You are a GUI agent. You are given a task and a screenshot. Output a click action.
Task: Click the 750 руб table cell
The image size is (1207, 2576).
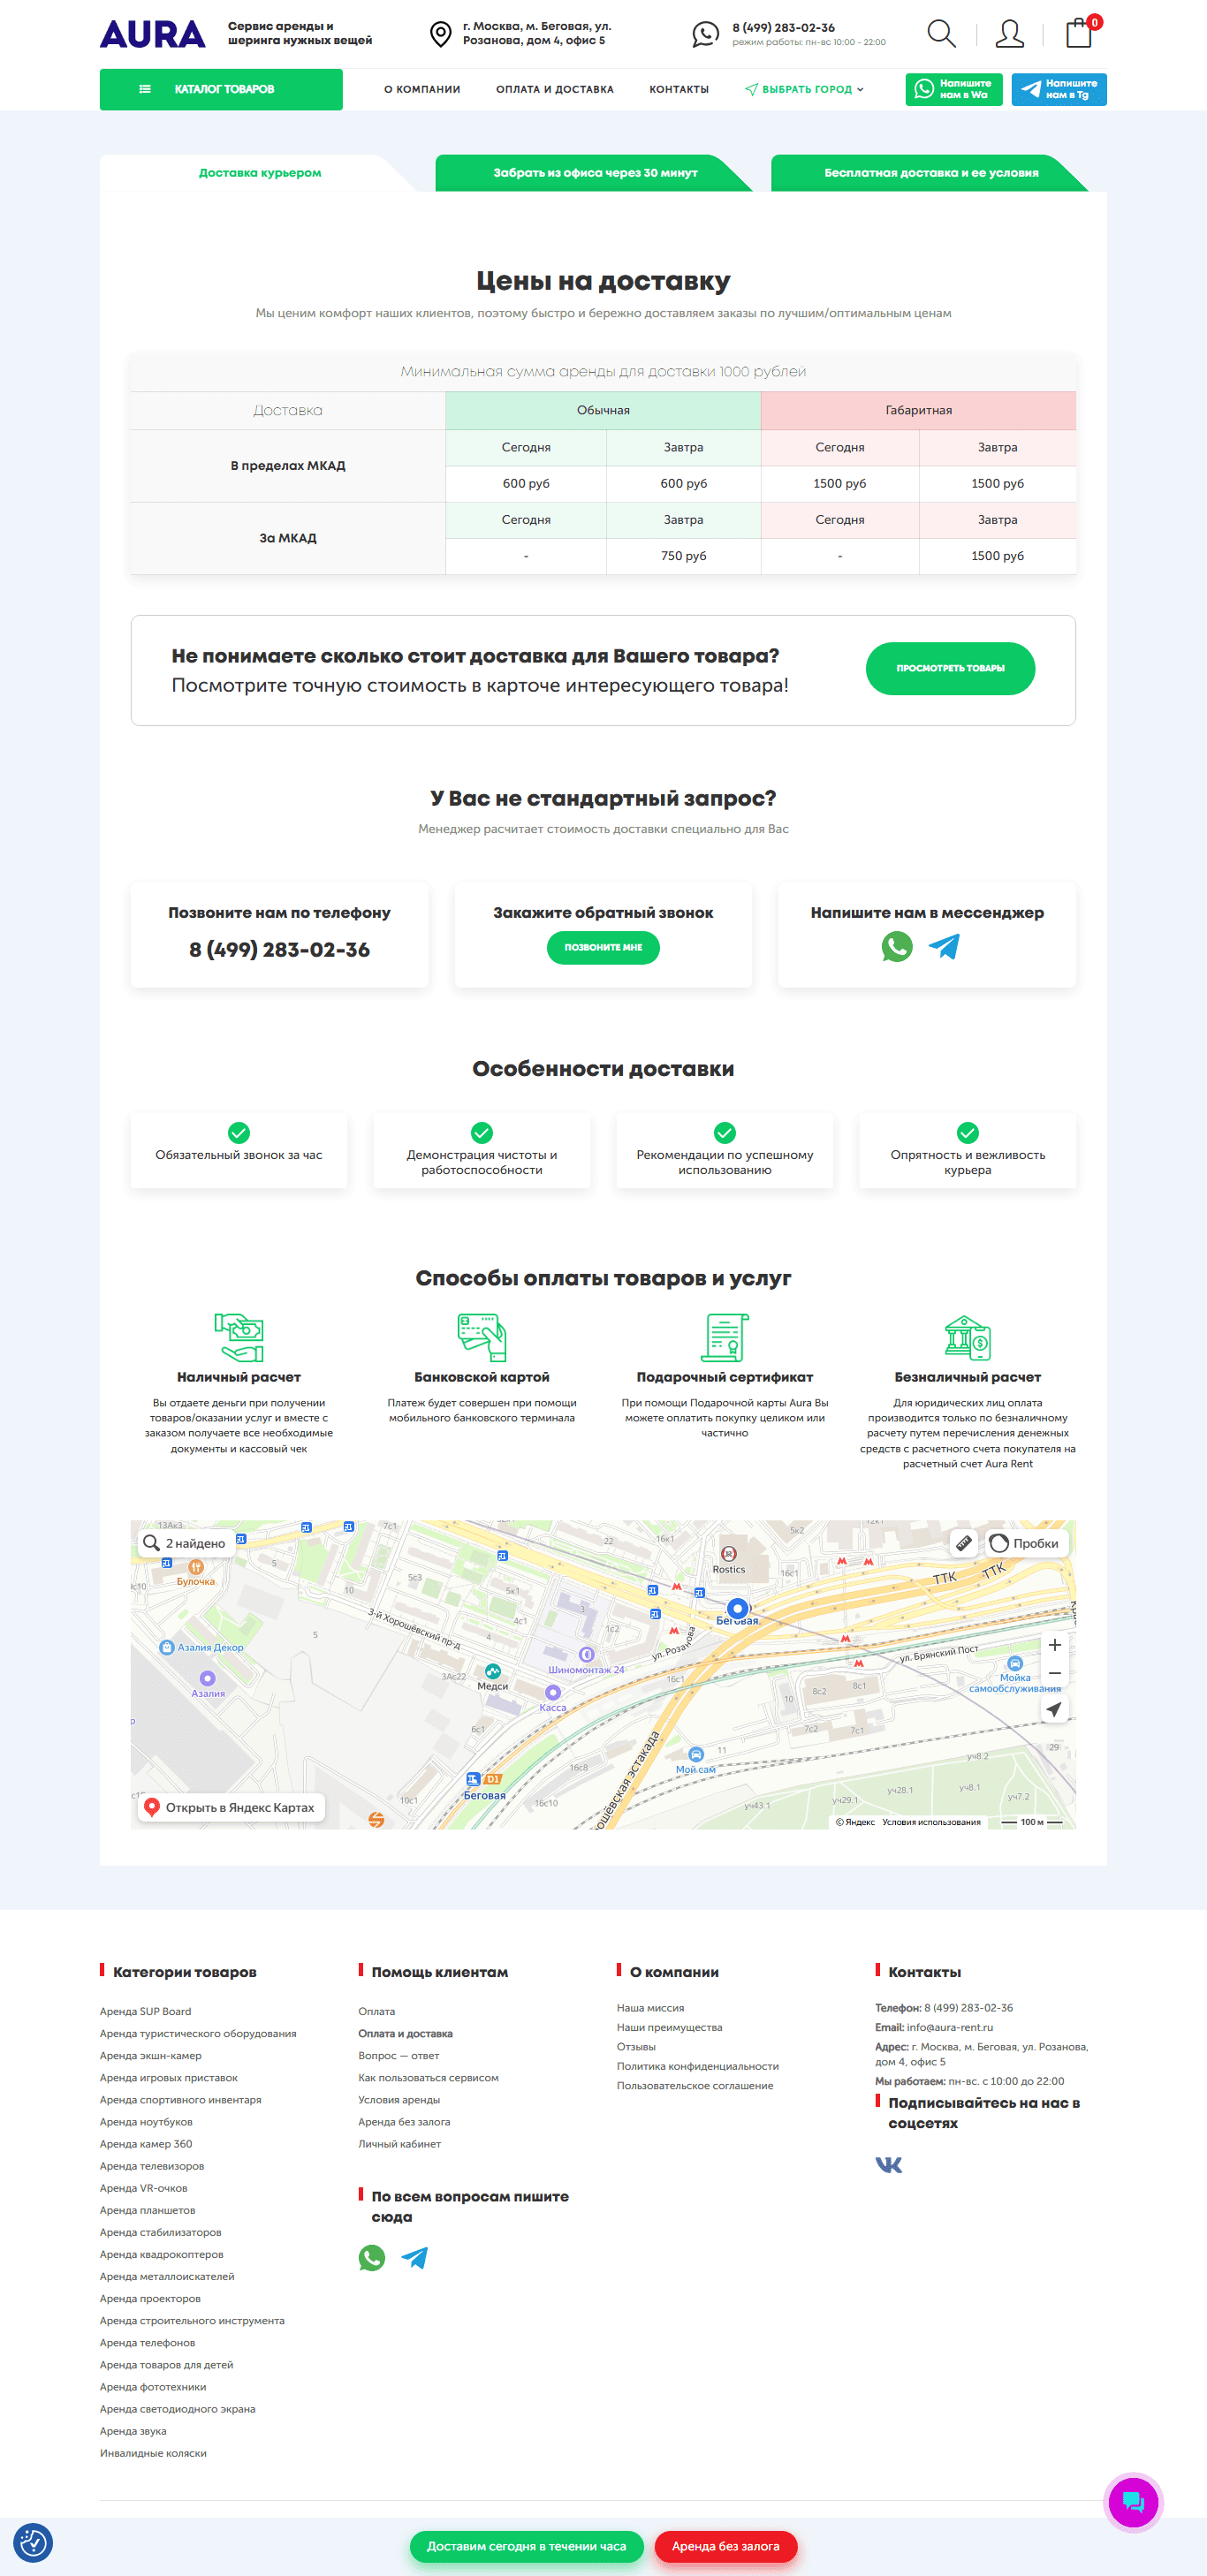(684, 556)
